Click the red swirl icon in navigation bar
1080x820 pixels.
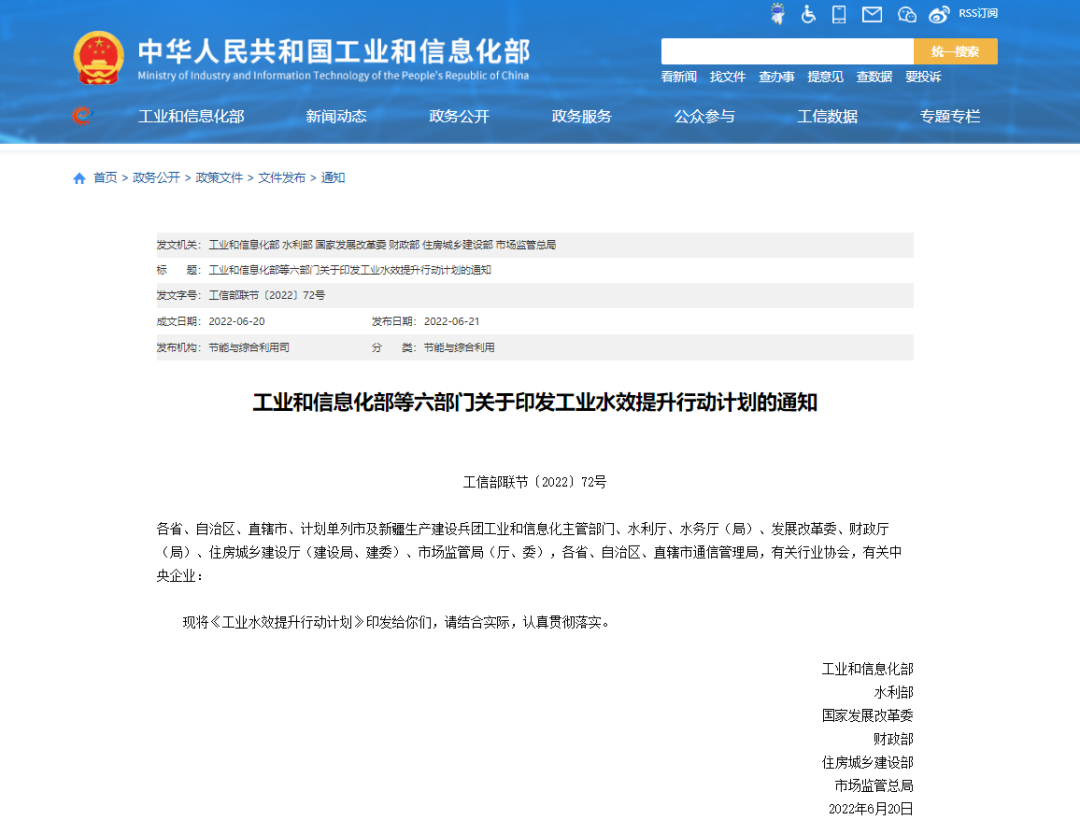pos(82,116)
